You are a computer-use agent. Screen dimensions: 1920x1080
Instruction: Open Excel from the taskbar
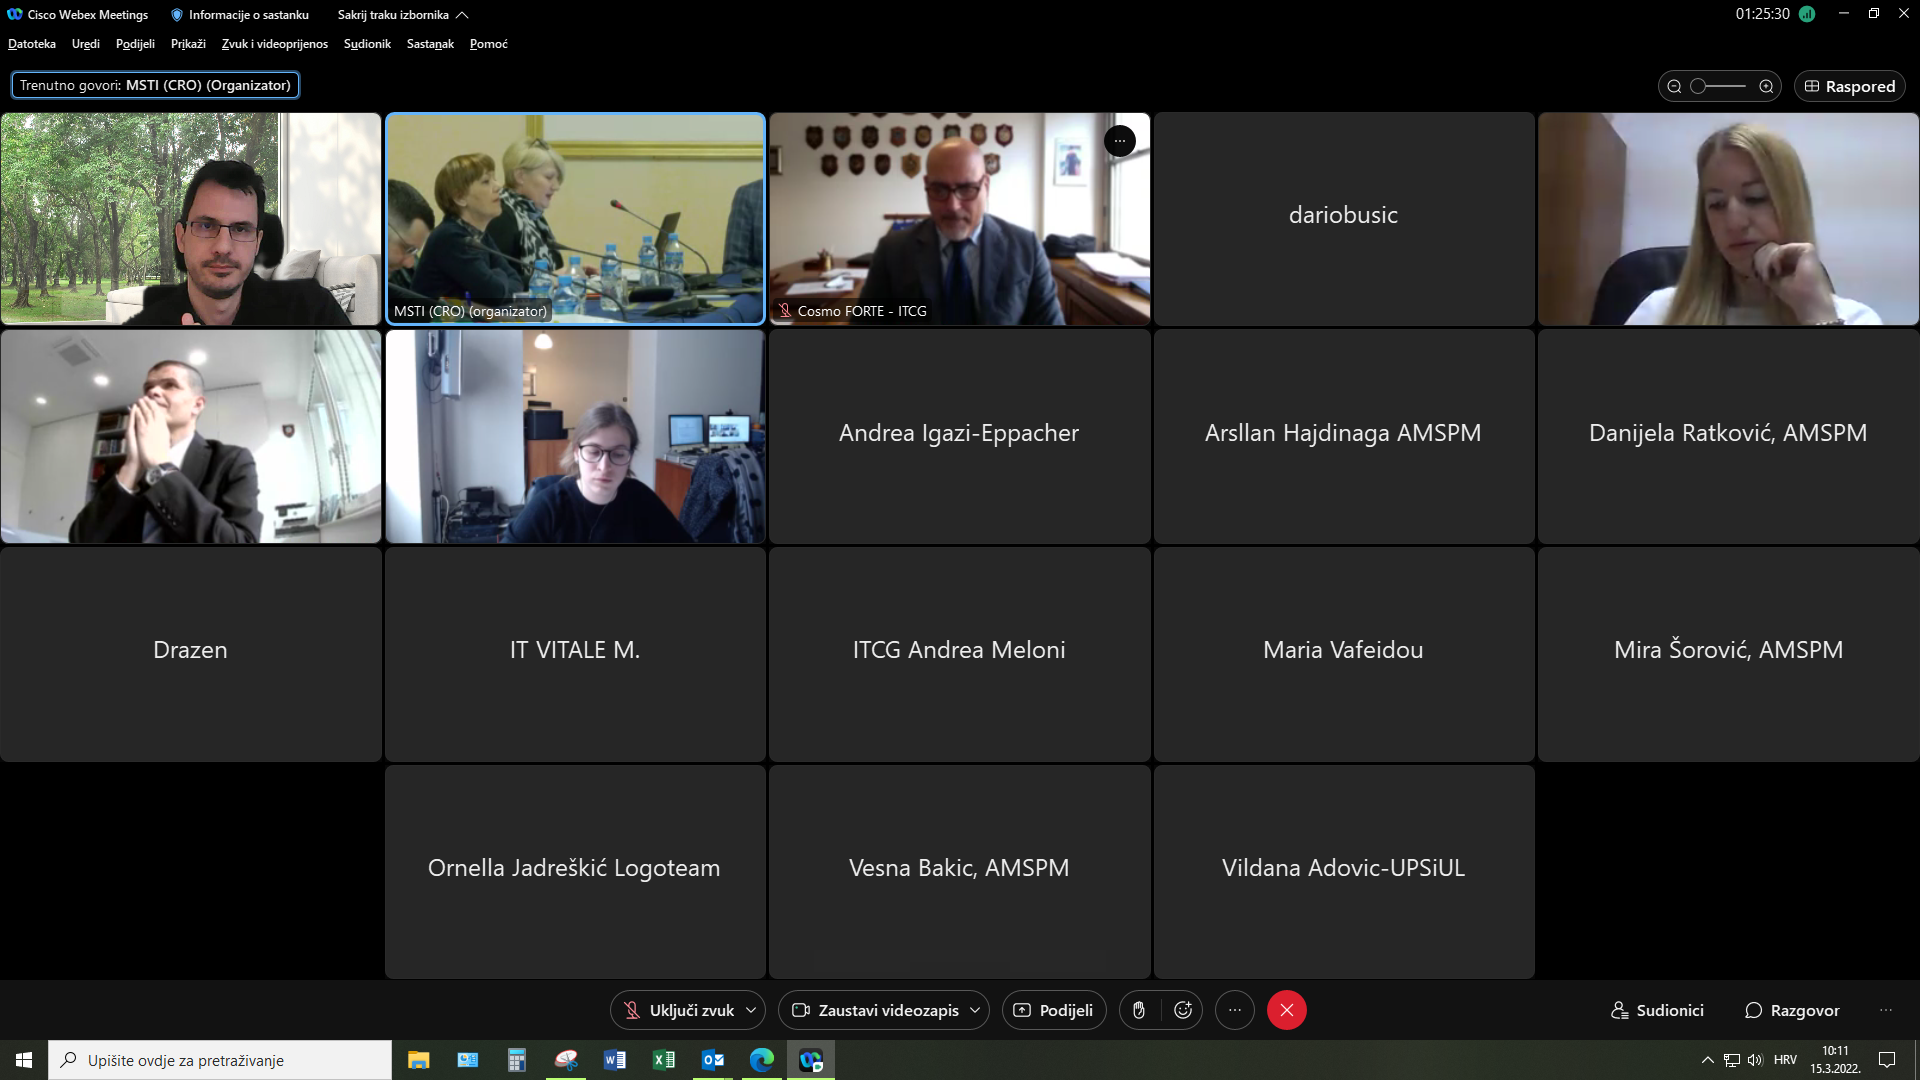(664, 1060)
